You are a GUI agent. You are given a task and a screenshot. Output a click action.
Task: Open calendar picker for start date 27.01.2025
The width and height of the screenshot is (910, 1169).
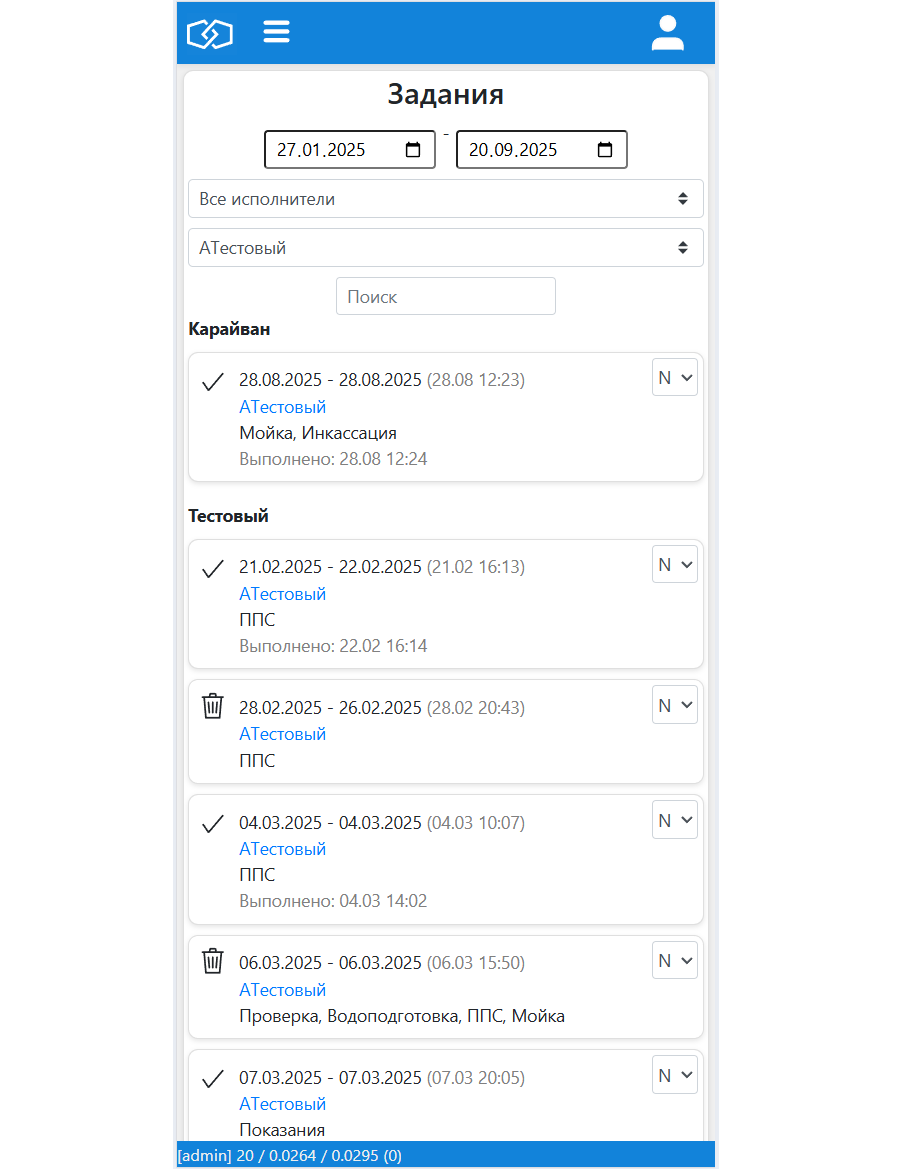pyautogui.click(x=413, y=150)
